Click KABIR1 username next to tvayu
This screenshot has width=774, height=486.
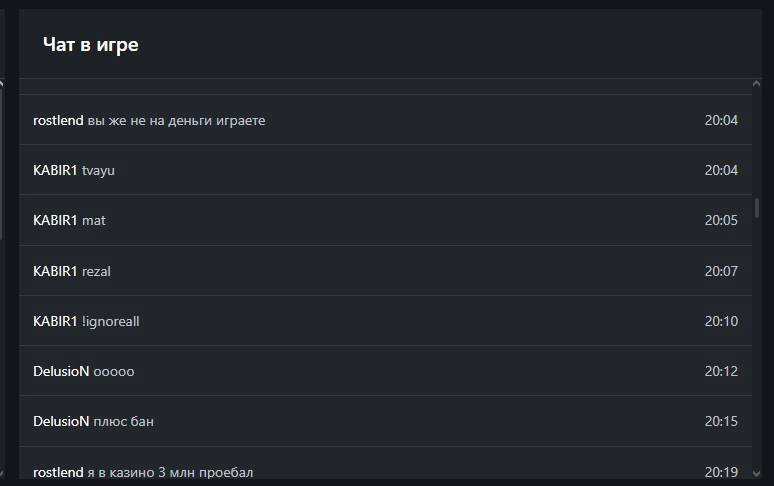(x=55, y=170)
